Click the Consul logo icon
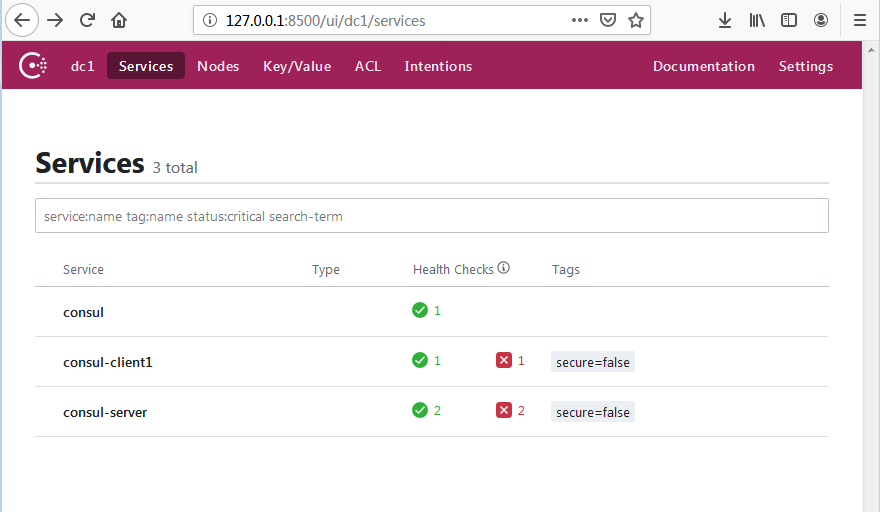This screenshot has height=512, width=880. 33,66
